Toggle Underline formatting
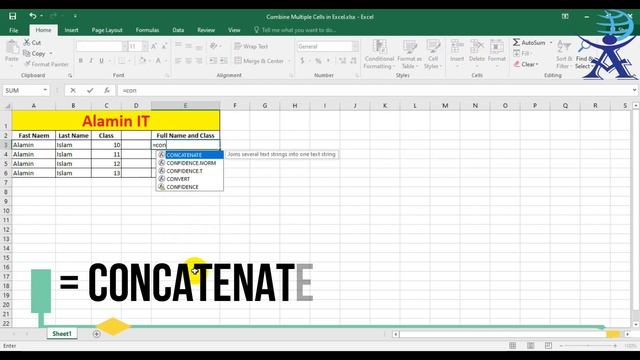 point(101,60)
